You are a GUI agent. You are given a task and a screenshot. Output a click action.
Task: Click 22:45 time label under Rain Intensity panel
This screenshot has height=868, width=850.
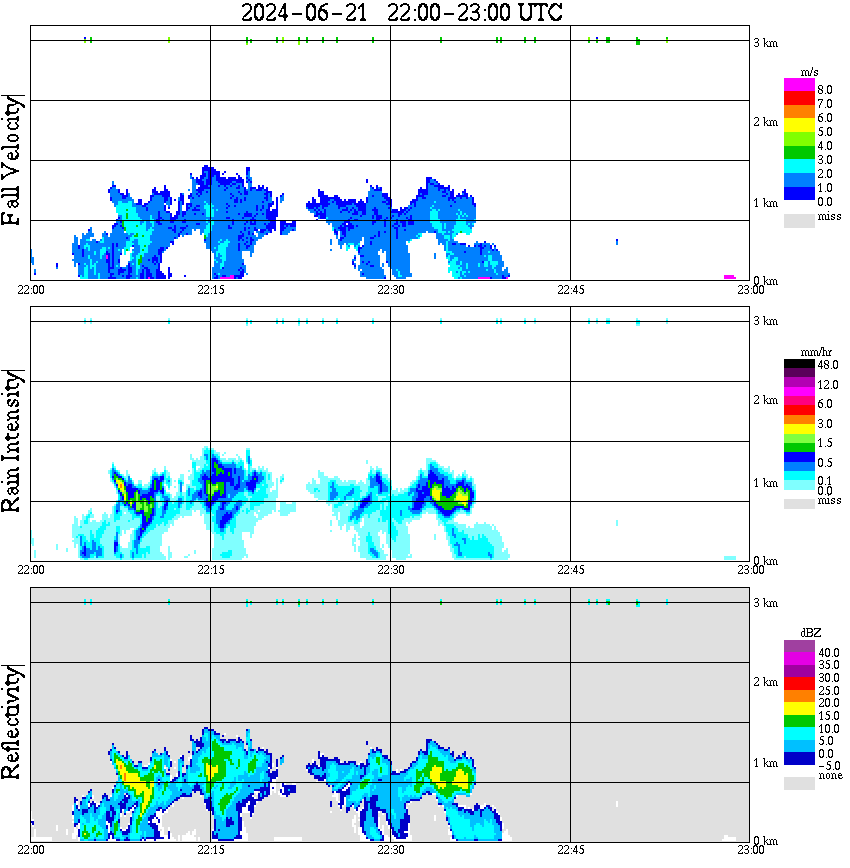tap(570, 570)
